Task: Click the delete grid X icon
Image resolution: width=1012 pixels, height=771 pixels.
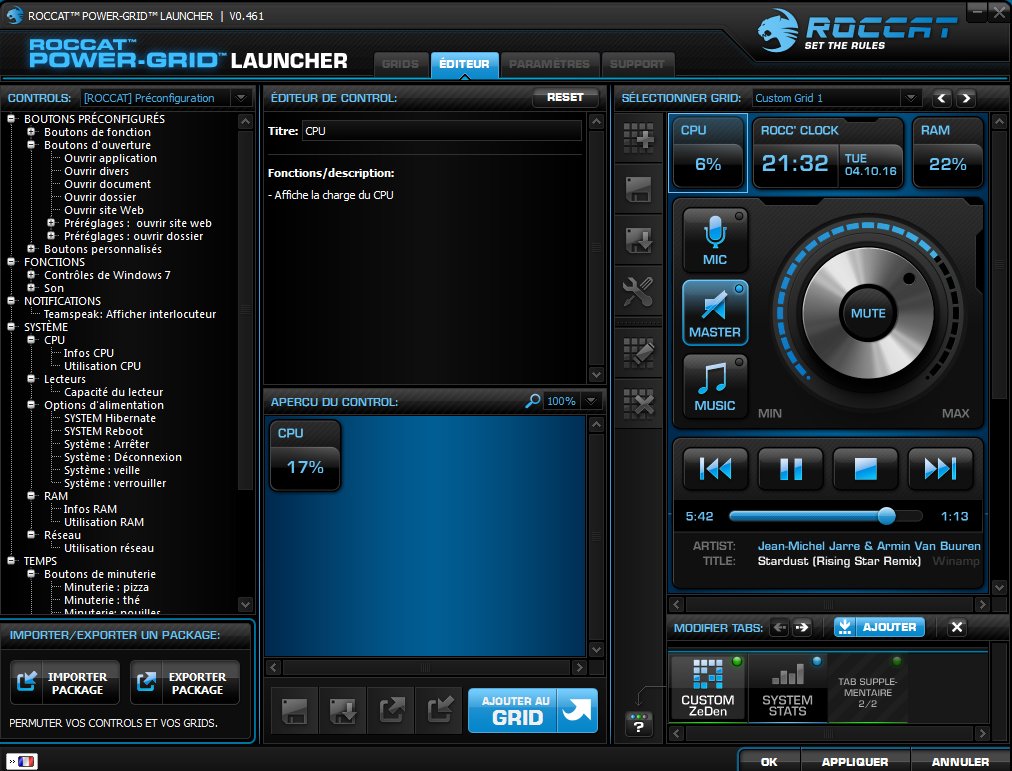Action: [638, 402]
